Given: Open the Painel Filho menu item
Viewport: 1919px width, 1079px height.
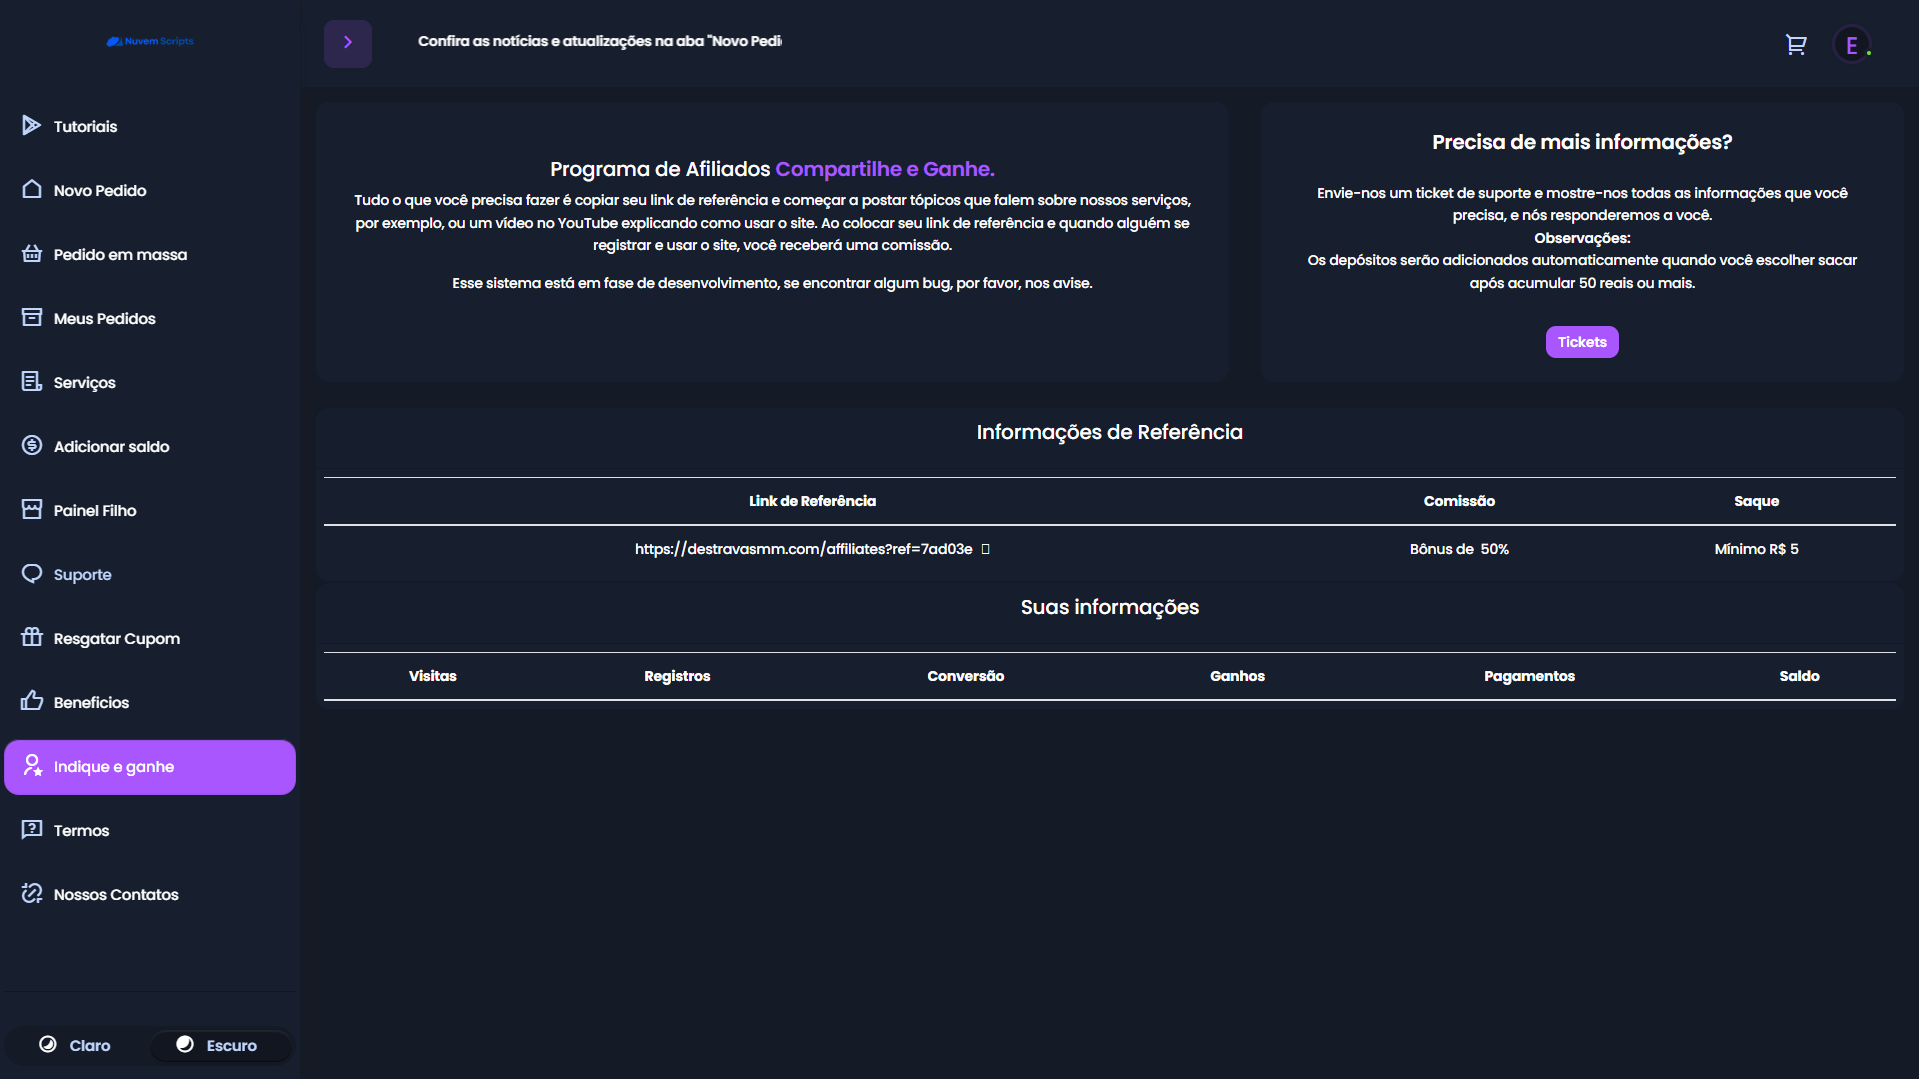Looking at the screenshot, I should 95,510.
